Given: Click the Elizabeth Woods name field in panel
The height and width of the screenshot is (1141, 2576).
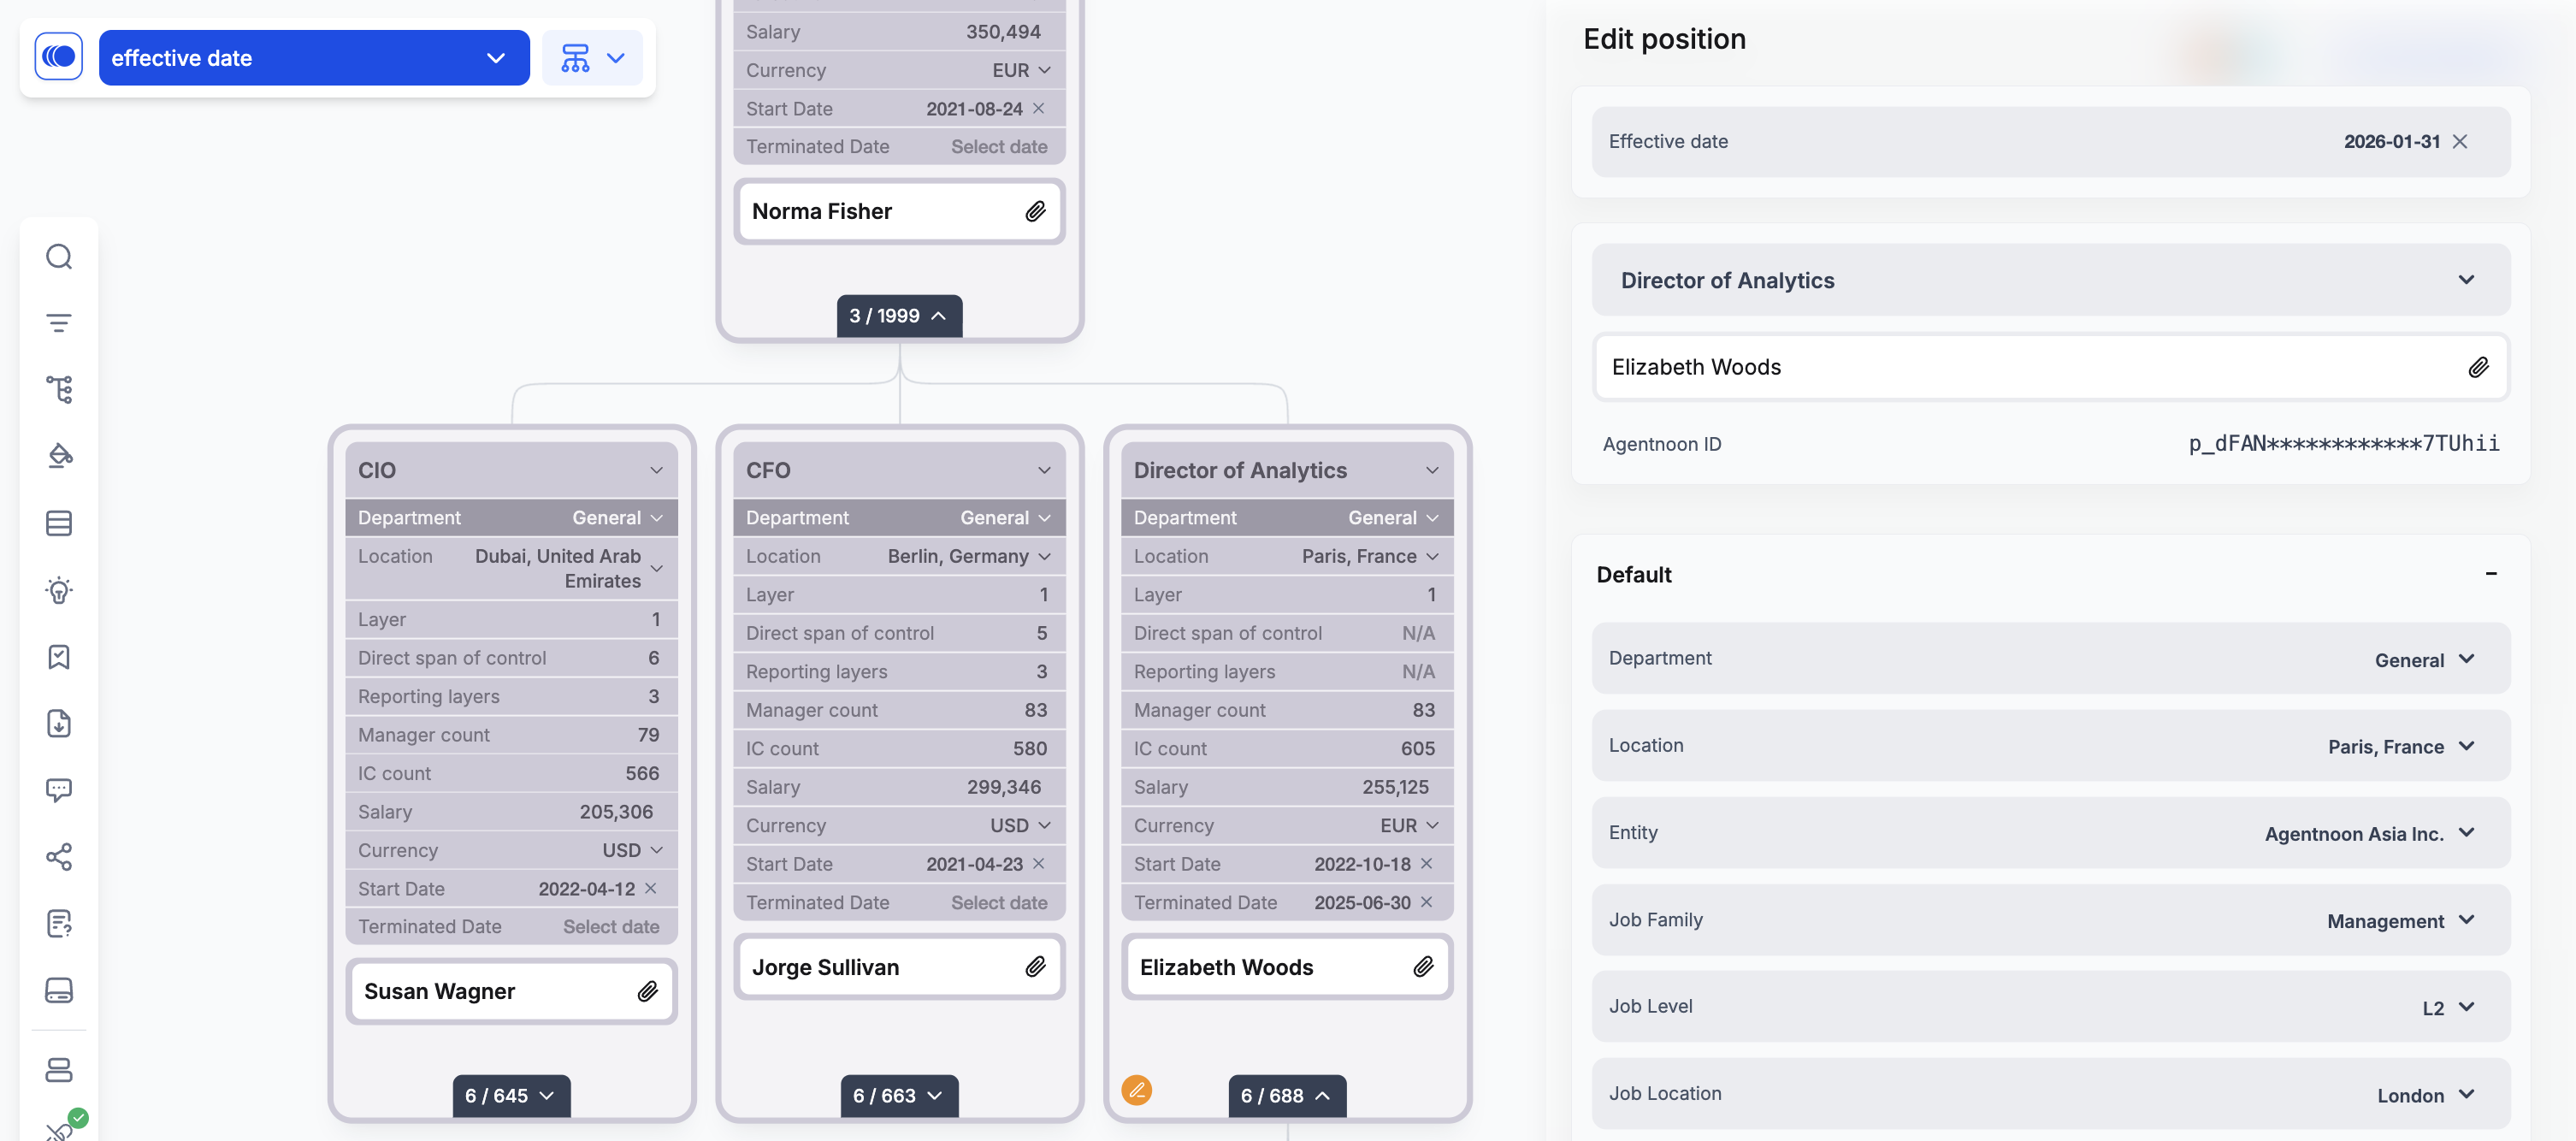Looking at the screenshot, I should [2030, 367].
